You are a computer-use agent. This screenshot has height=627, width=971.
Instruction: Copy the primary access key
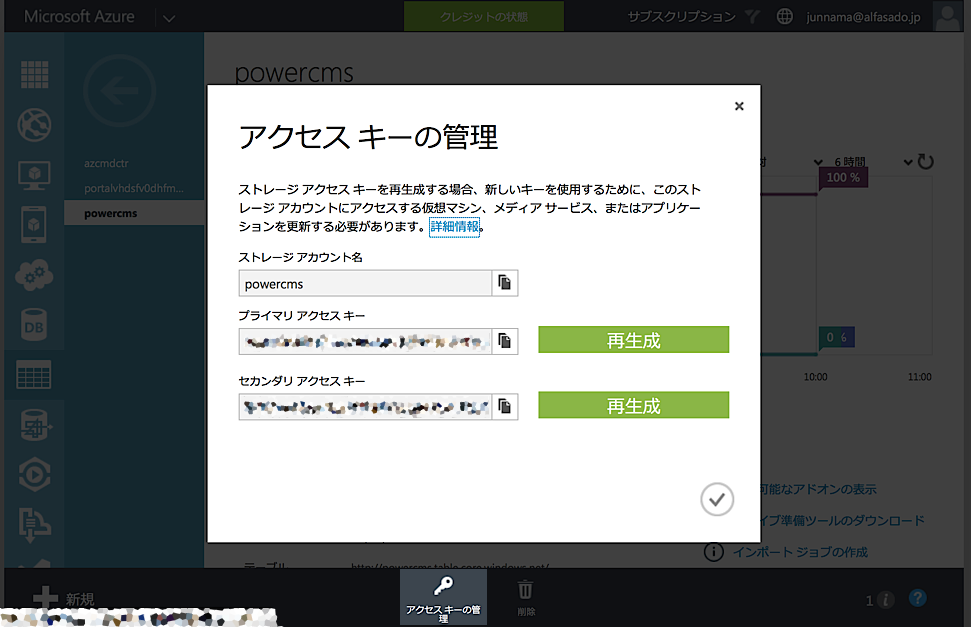[x=505, y=341]
